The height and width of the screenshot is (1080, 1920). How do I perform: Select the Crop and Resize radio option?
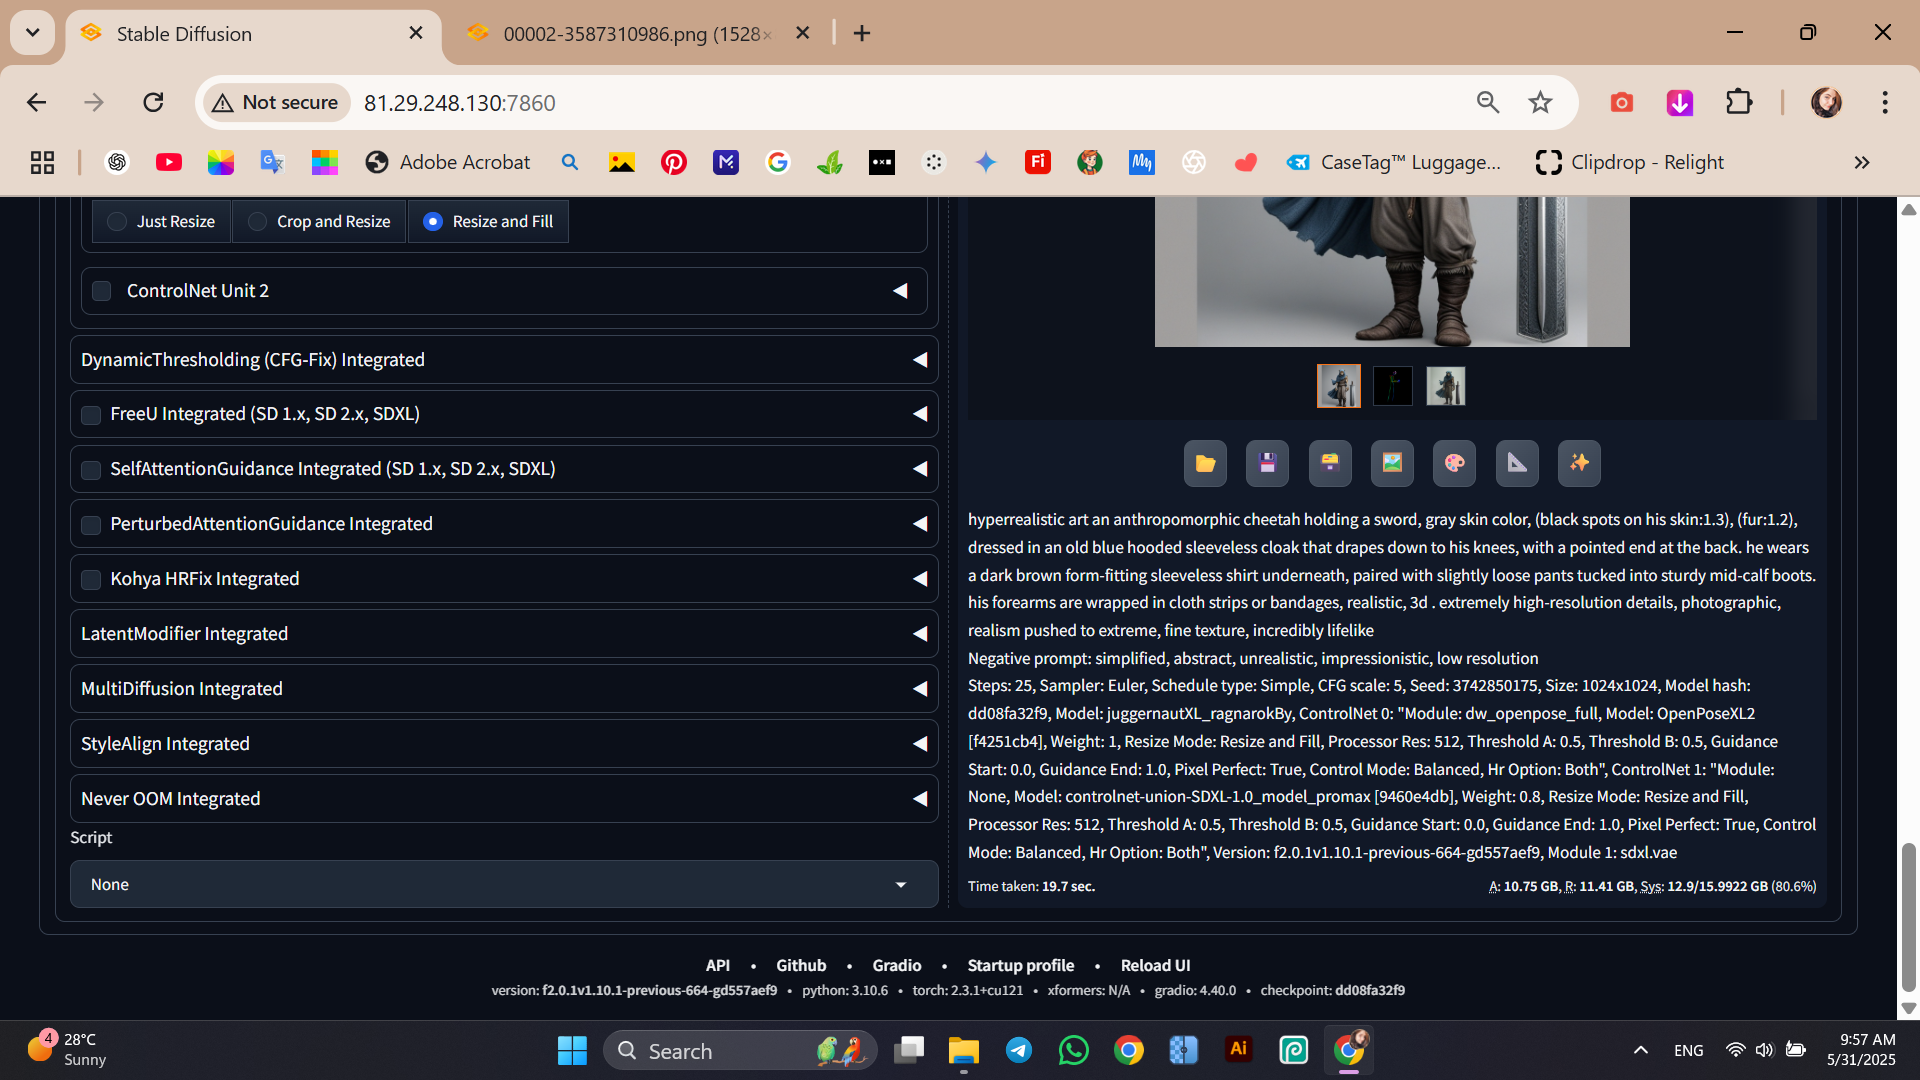(258, 222)
